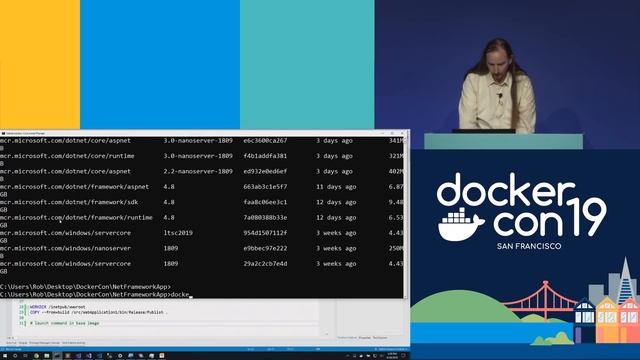The image size is (640, 360).
Task: Click the mcr.microsoft.com/dotnet/framework/sdk entry
Action: [69, 202]
